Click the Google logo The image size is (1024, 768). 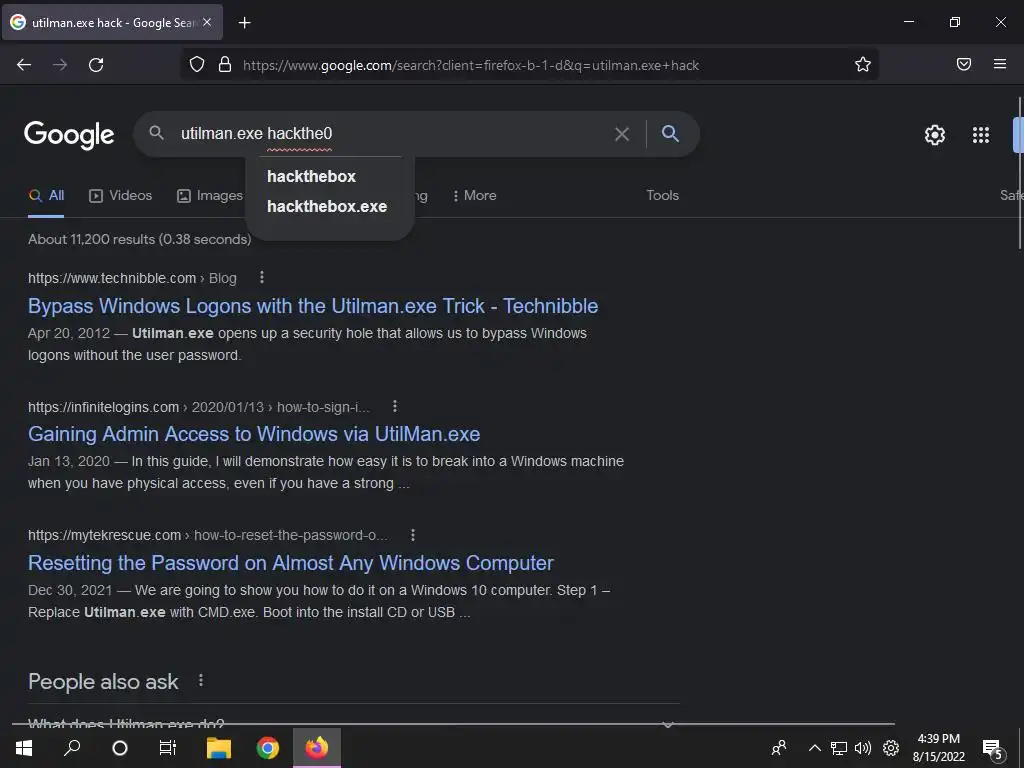[69, 135]
